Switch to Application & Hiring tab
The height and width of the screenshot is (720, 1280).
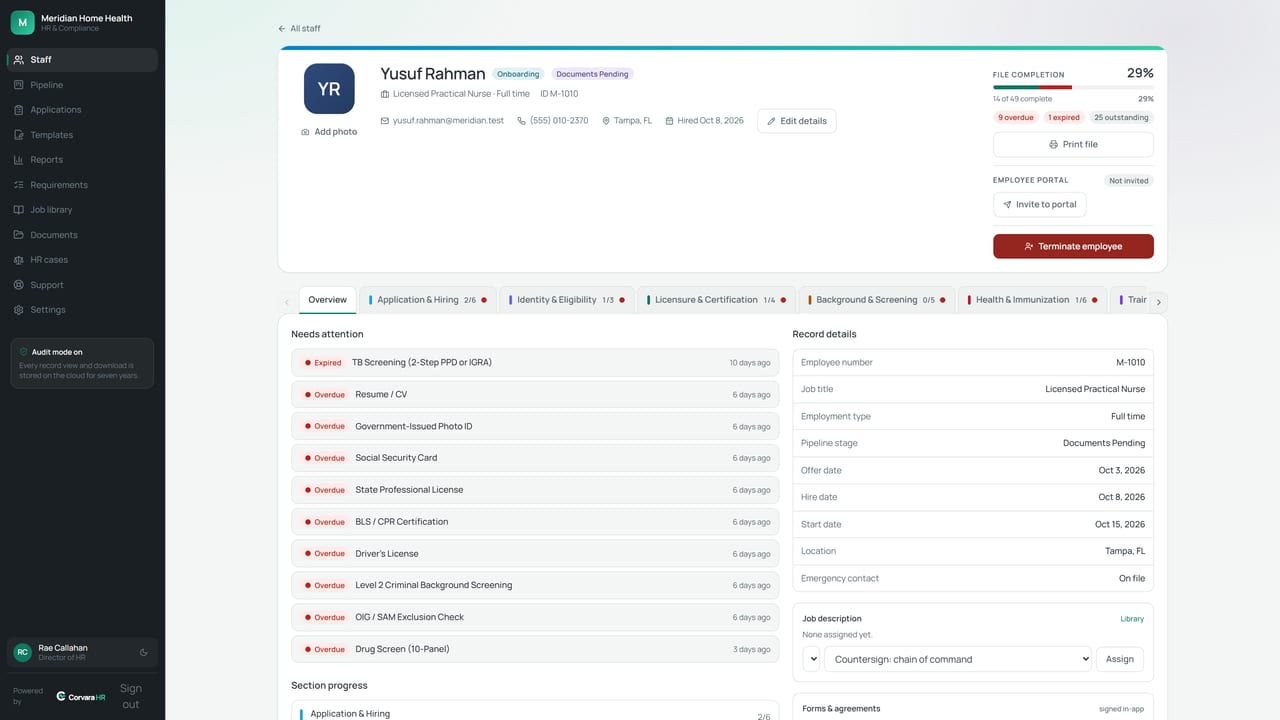427,300
